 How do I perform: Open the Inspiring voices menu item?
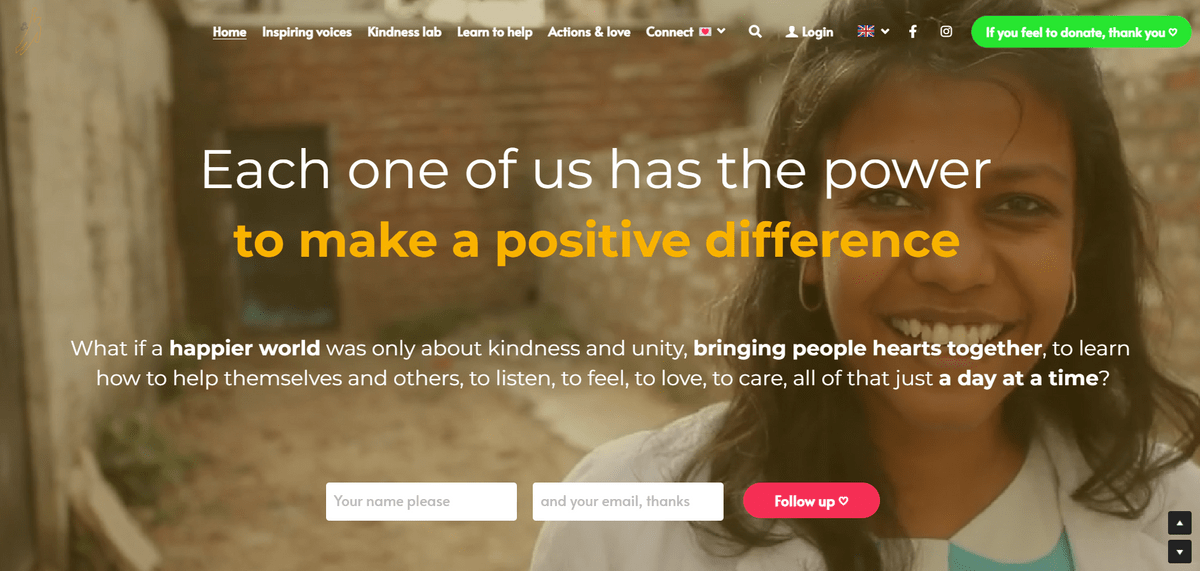coord(307,32)
